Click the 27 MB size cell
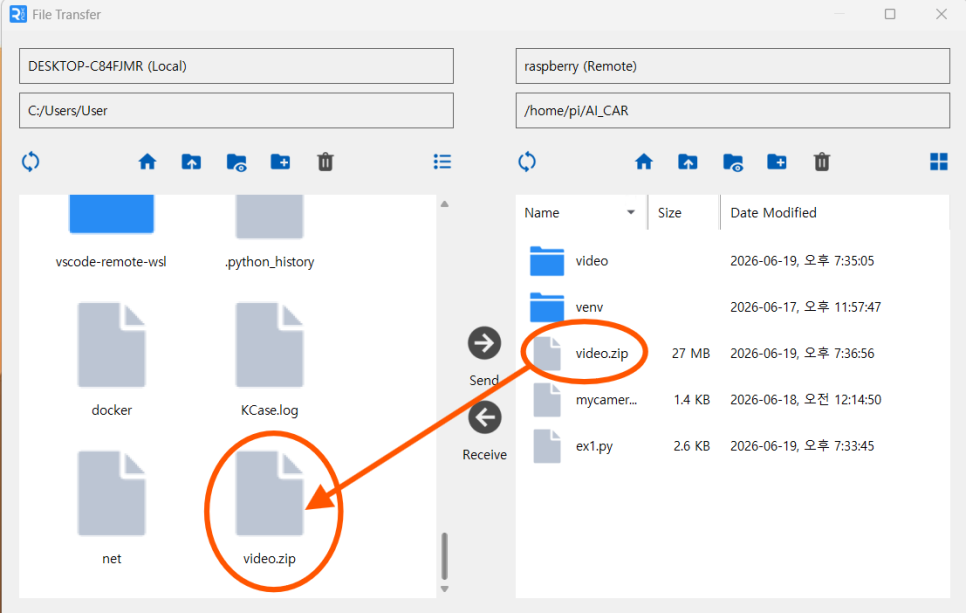The width and height of the screenshot is (966, 613). coord(691,354)
